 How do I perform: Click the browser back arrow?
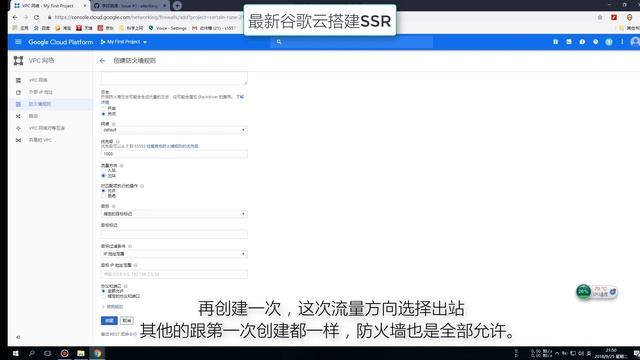15,17
